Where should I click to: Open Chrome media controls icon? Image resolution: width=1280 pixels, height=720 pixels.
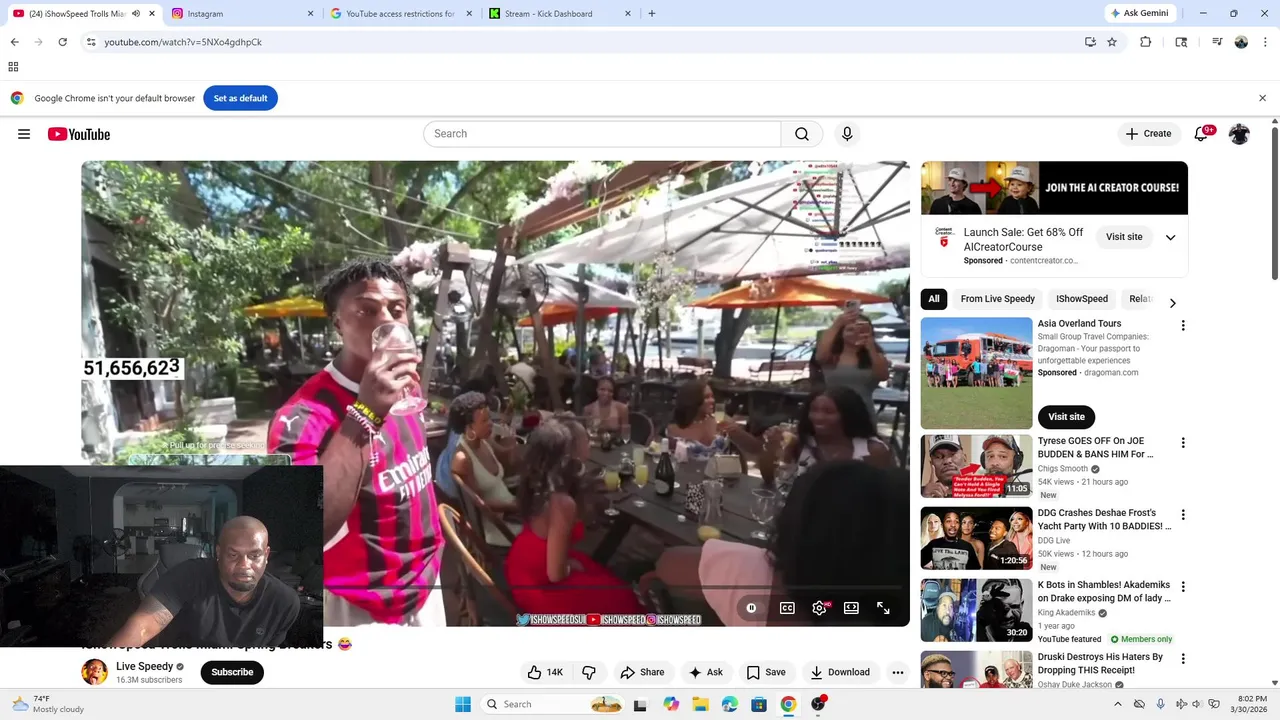[1217, 42]
